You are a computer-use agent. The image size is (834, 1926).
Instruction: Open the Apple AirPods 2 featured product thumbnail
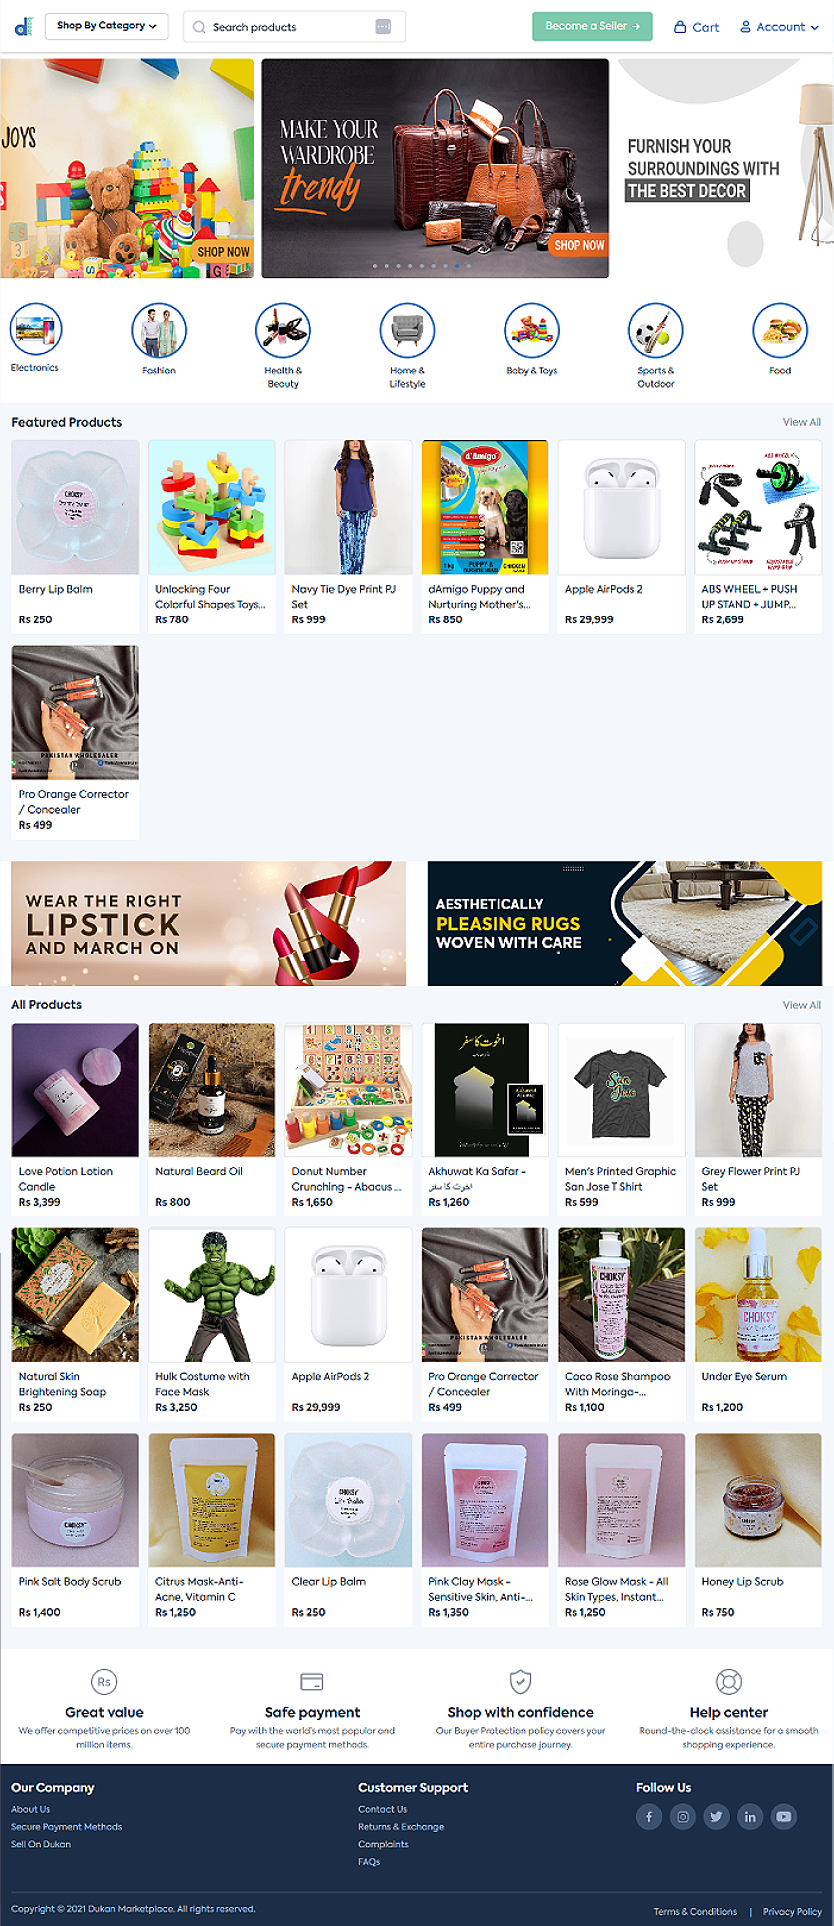(x=621, y=507)
